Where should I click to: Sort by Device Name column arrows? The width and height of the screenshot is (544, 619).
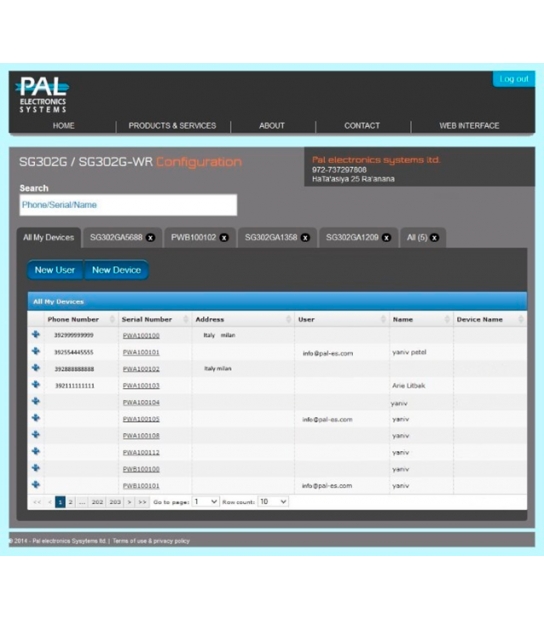521,319
